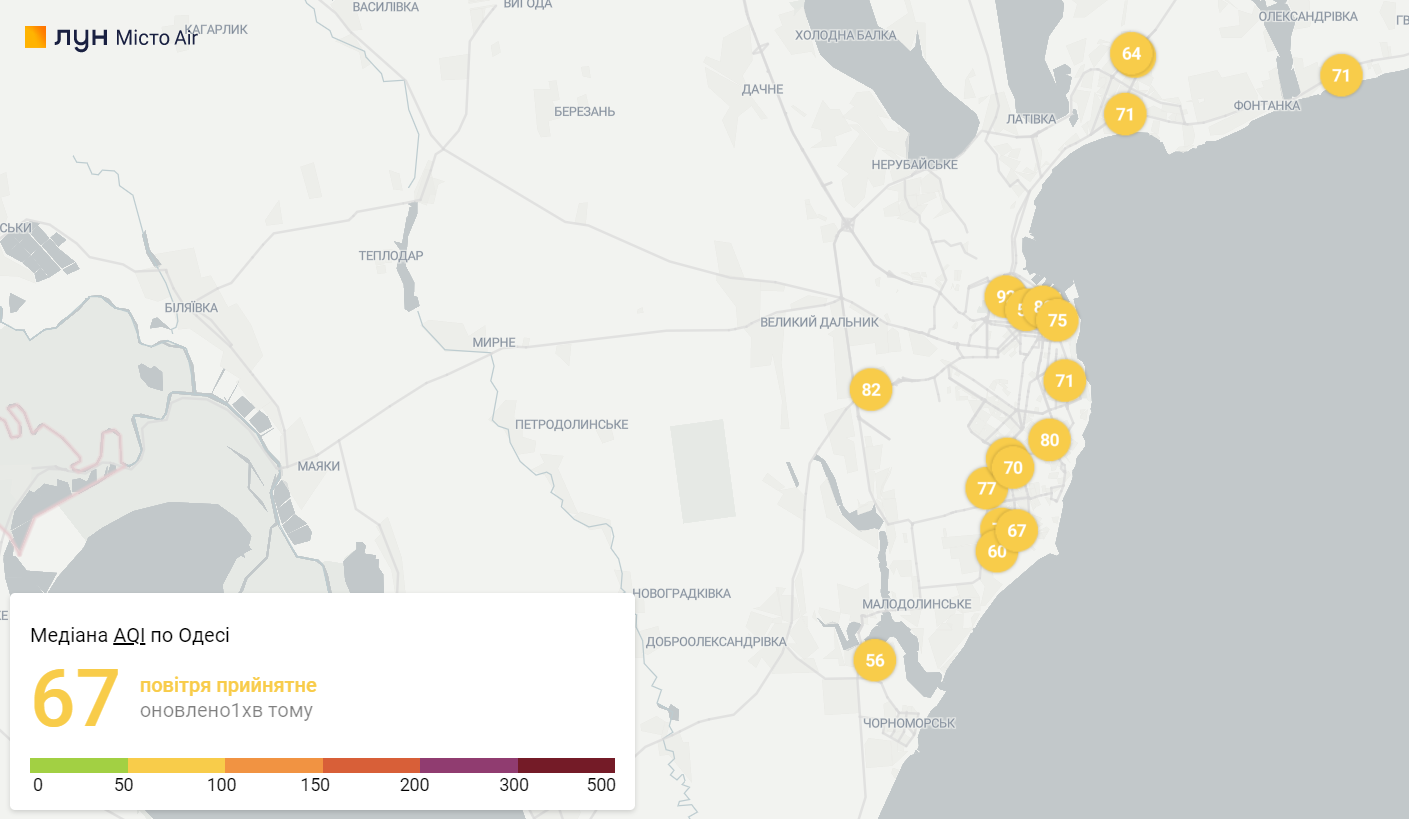The image size is (1409, 819).
Task: Click the yellow 50–100 scale segment
Action: click(176, 765)
